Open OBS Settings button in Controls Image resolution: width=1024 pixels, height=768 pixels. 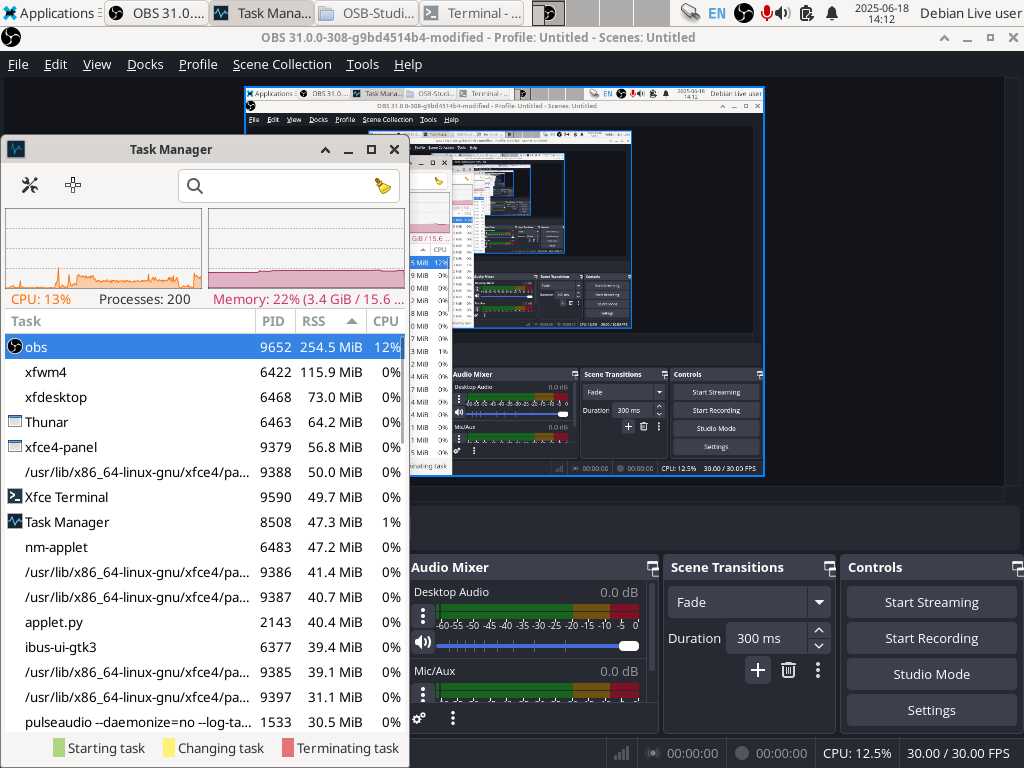pyautogui.click(x=931, y=710)
